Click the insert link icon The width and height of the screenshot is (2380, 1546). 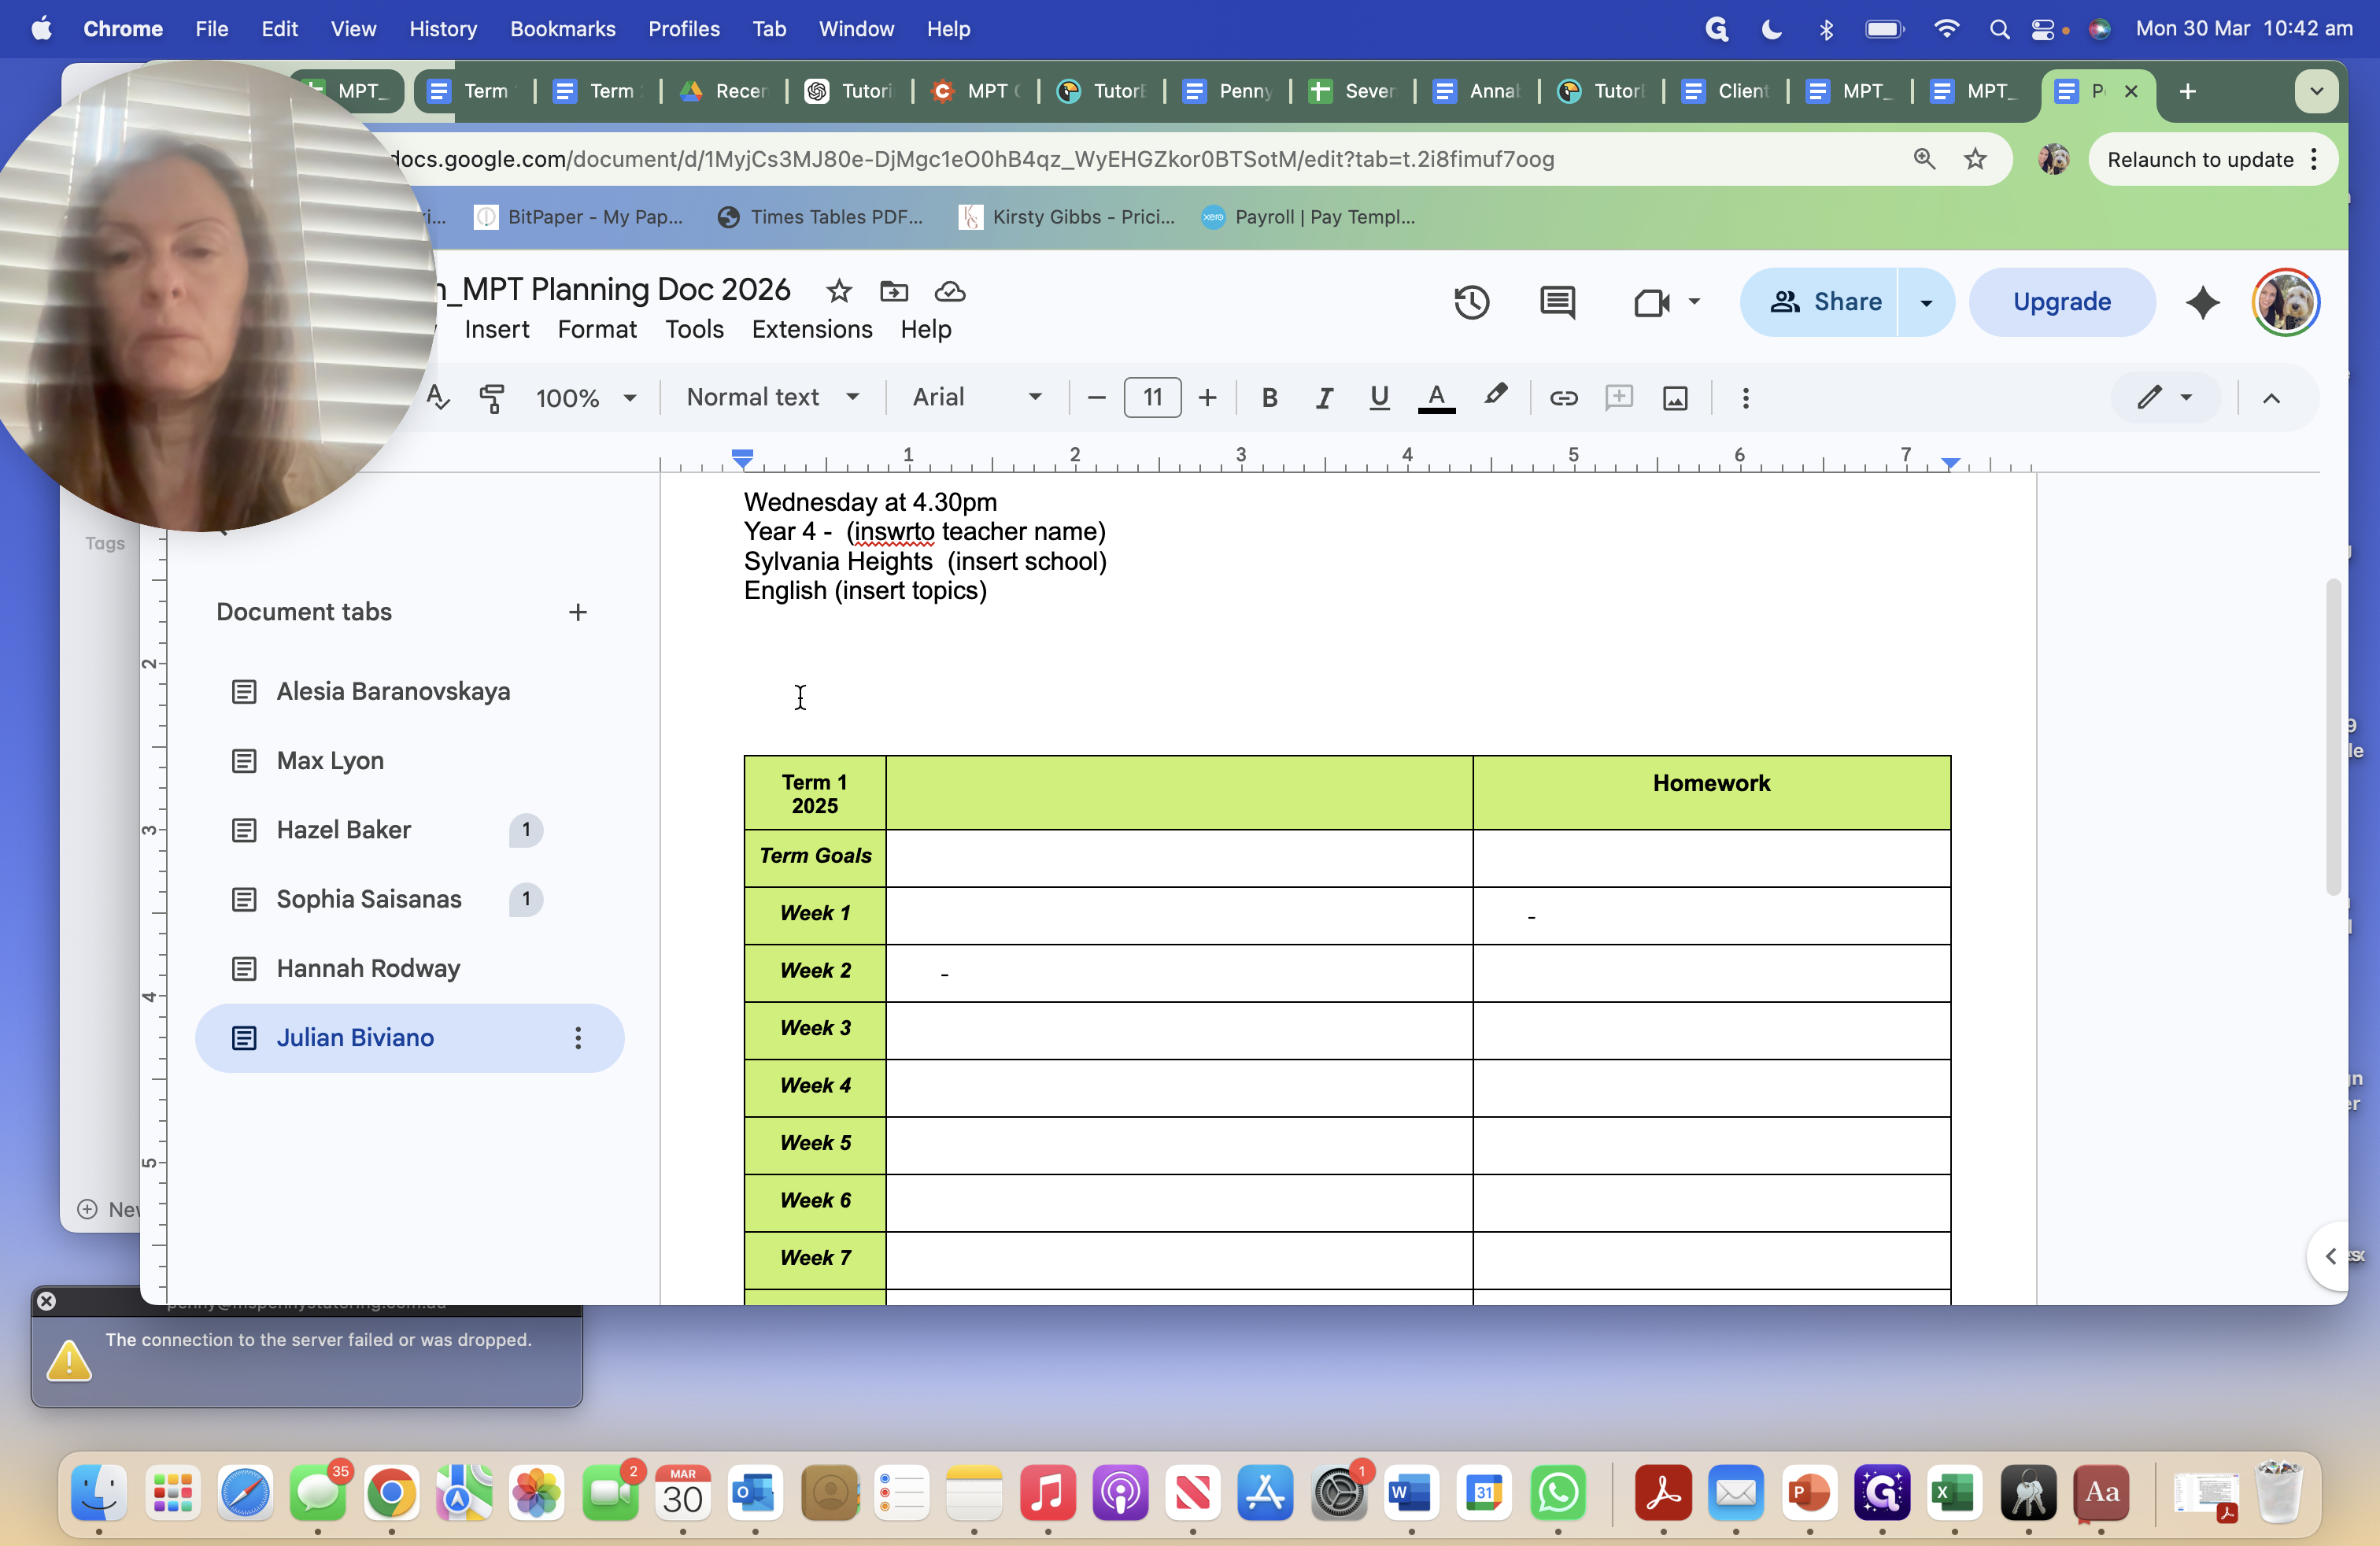point(1563,398)
